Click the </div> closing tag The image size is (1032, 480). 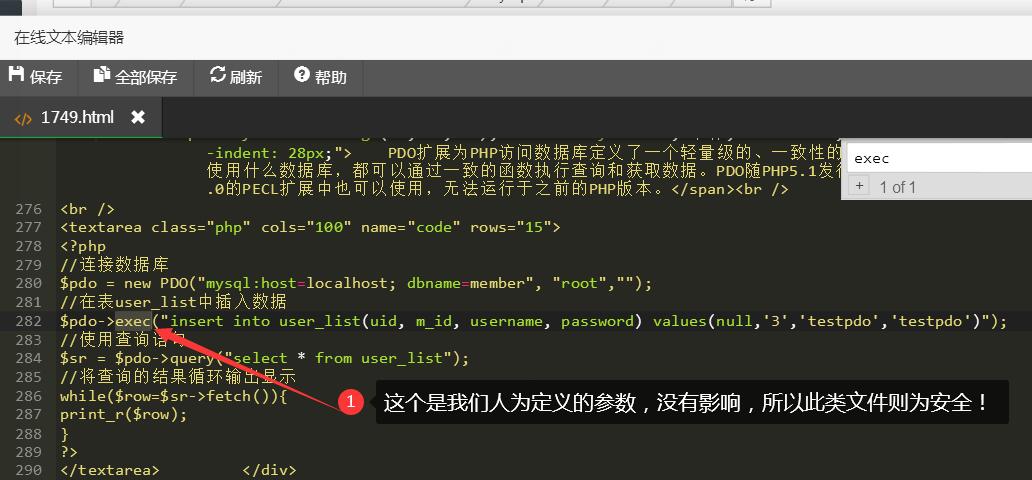(x=270, y=470)
